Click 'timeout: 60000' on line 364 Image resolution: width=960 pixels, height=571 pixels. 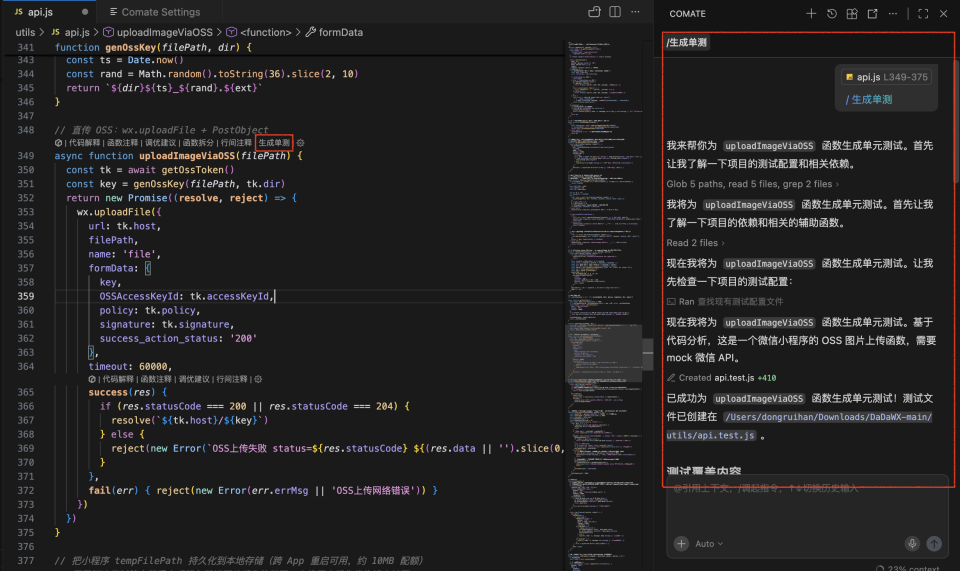(129, 367)
